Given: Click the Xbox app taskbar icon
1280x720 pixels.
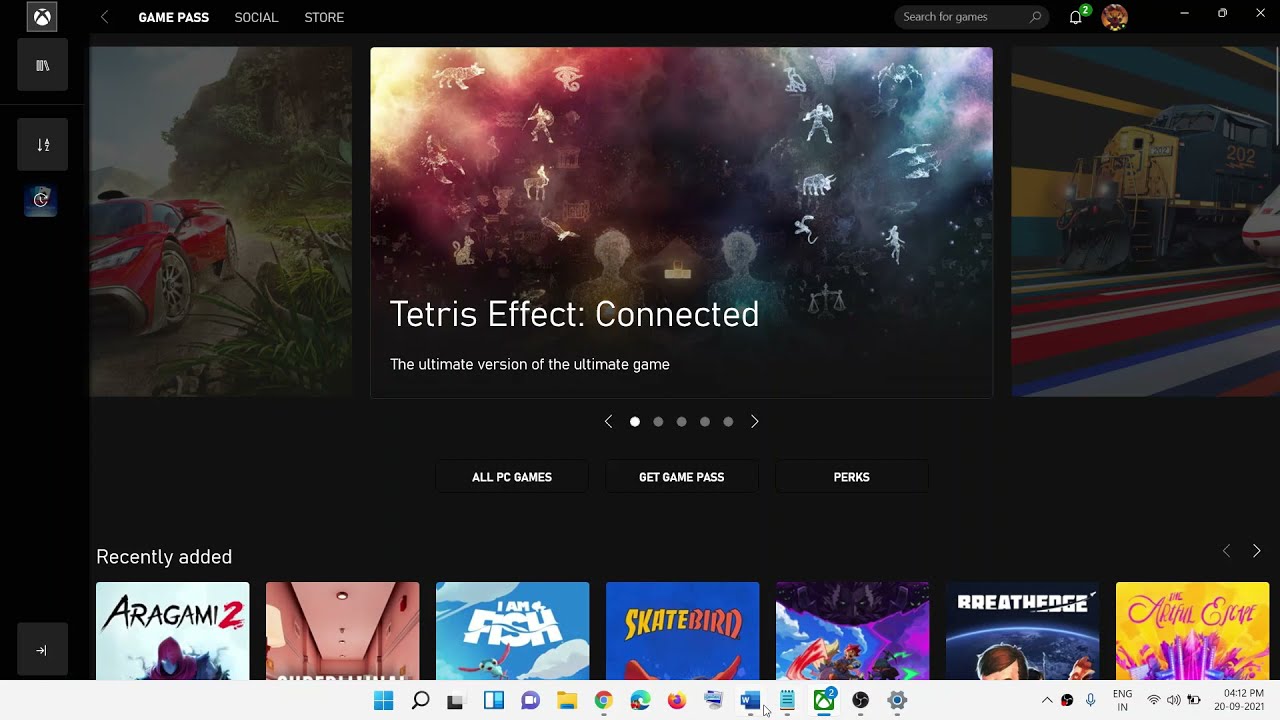Looking at the screenshot, I should (x=824, y=701).
